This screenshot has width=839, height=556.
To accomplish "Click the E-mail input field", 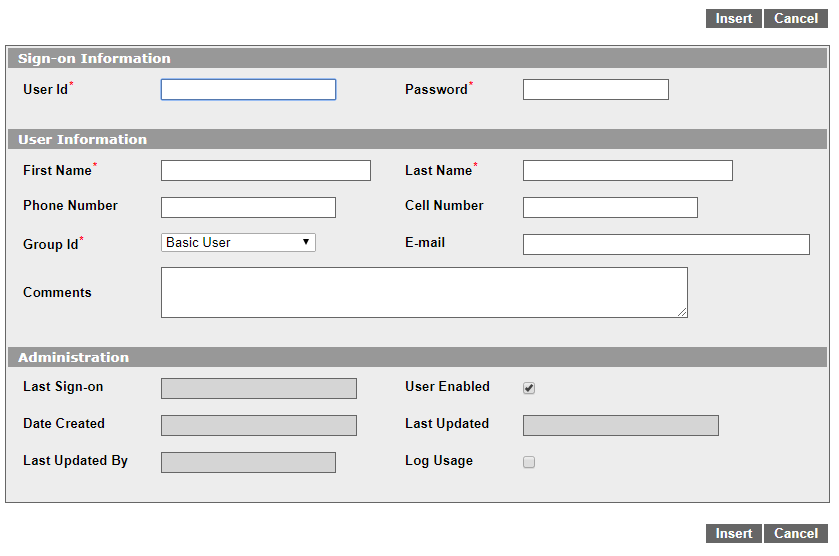I will tap(666, 244).
